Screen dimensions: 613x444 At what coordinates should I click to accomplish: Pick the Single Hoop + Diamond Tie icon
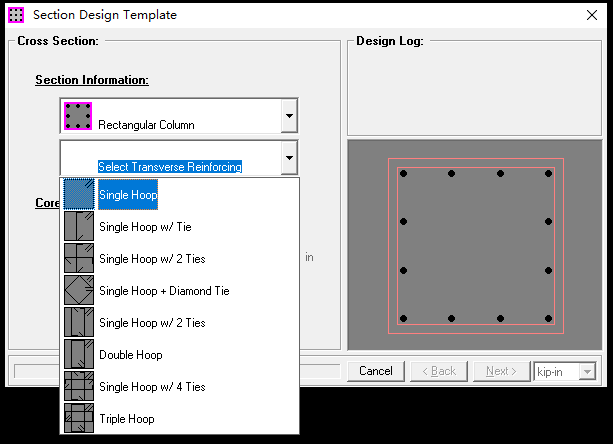click(x=79, y=290)
